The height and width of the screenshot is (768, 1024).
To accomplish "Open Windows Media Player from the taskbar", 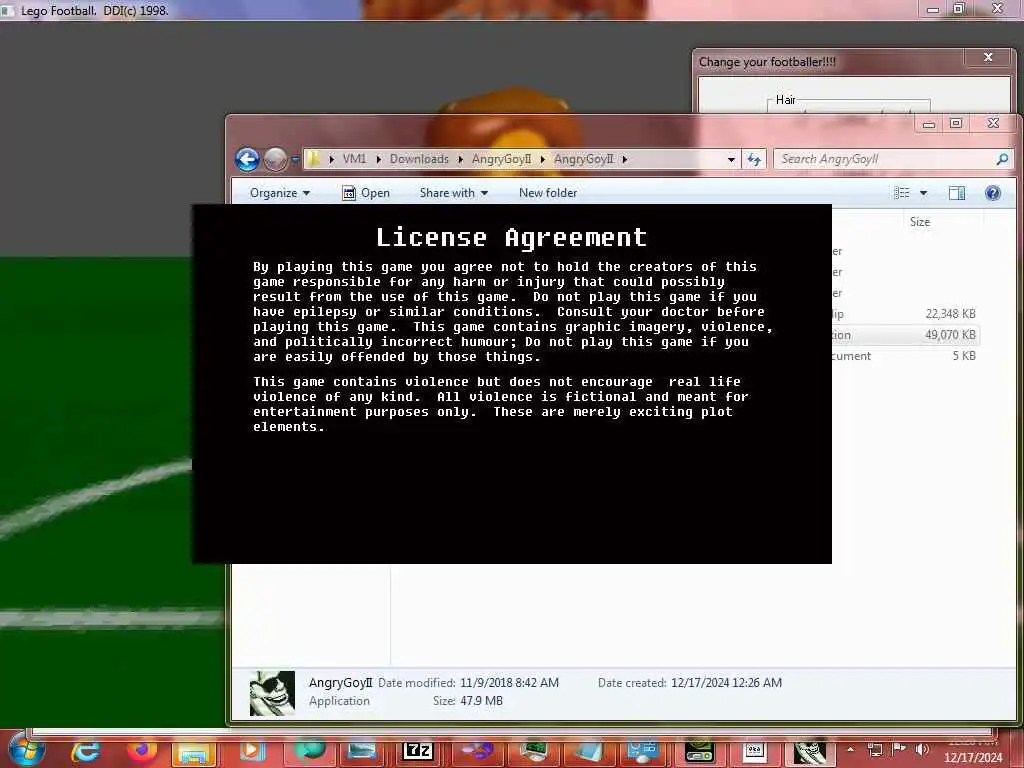I will click(x=252, y=751).
